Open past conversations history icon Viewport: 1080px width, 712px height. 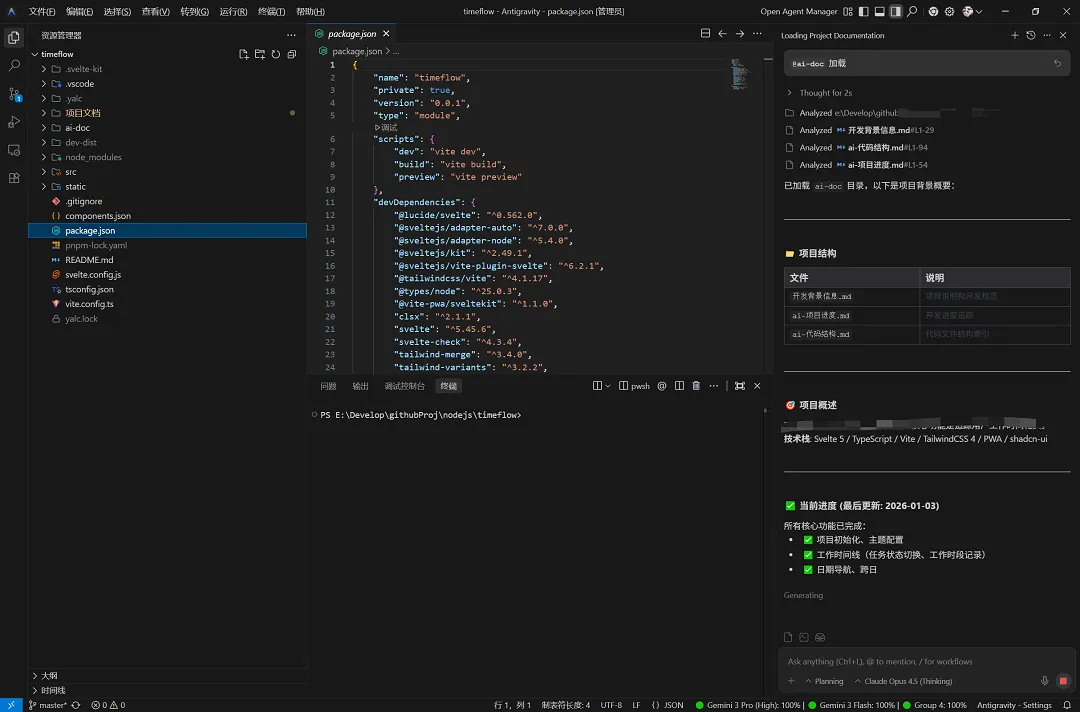tap(1031, 35)
